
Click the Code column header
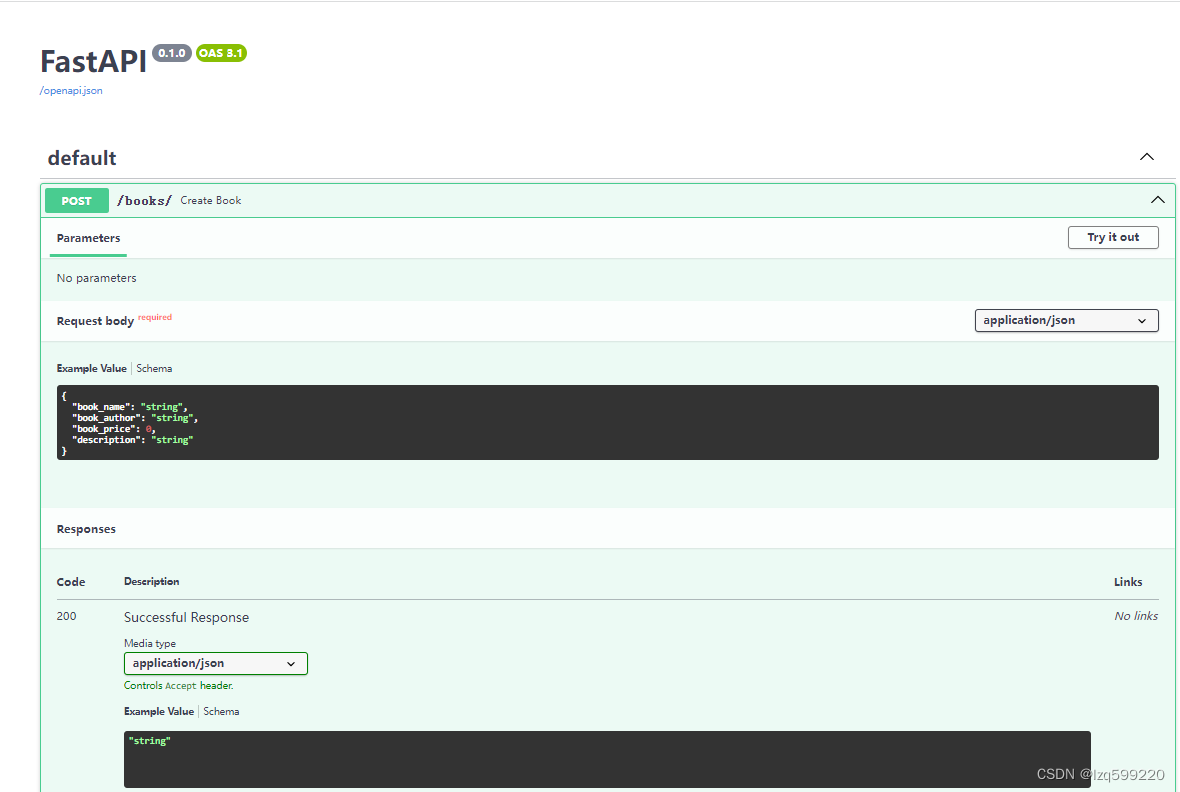click(71, 582)
